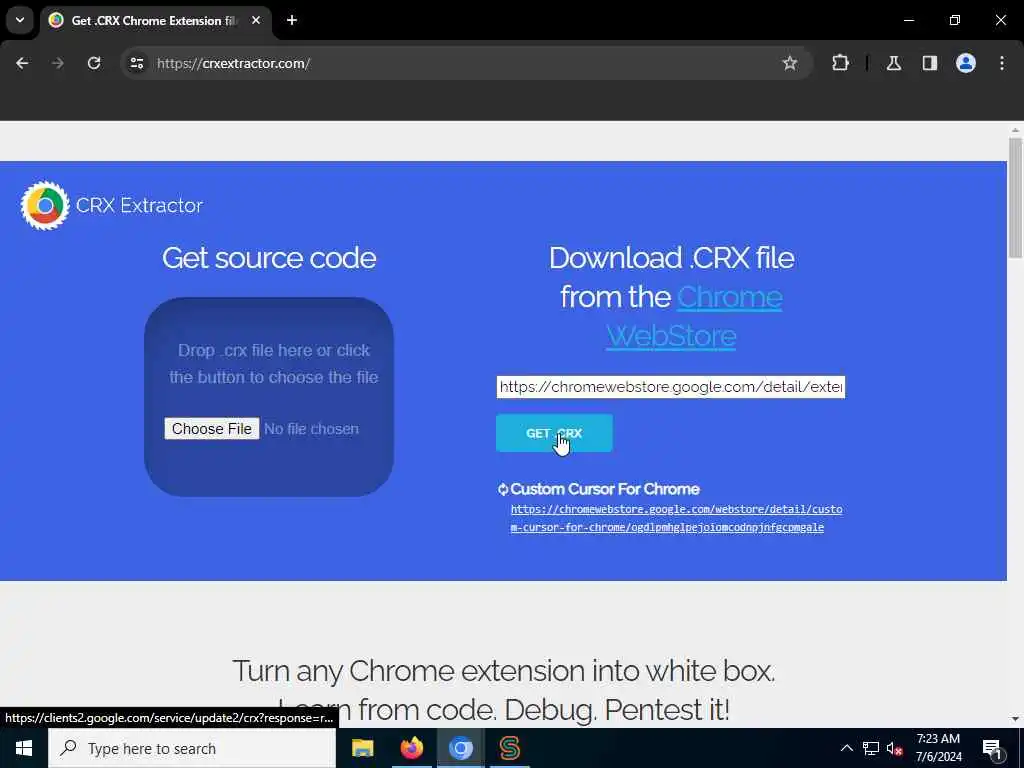
Task: Expand the tab search dropdown arrow
Action: pyautogui.click(x=20, y=20)
